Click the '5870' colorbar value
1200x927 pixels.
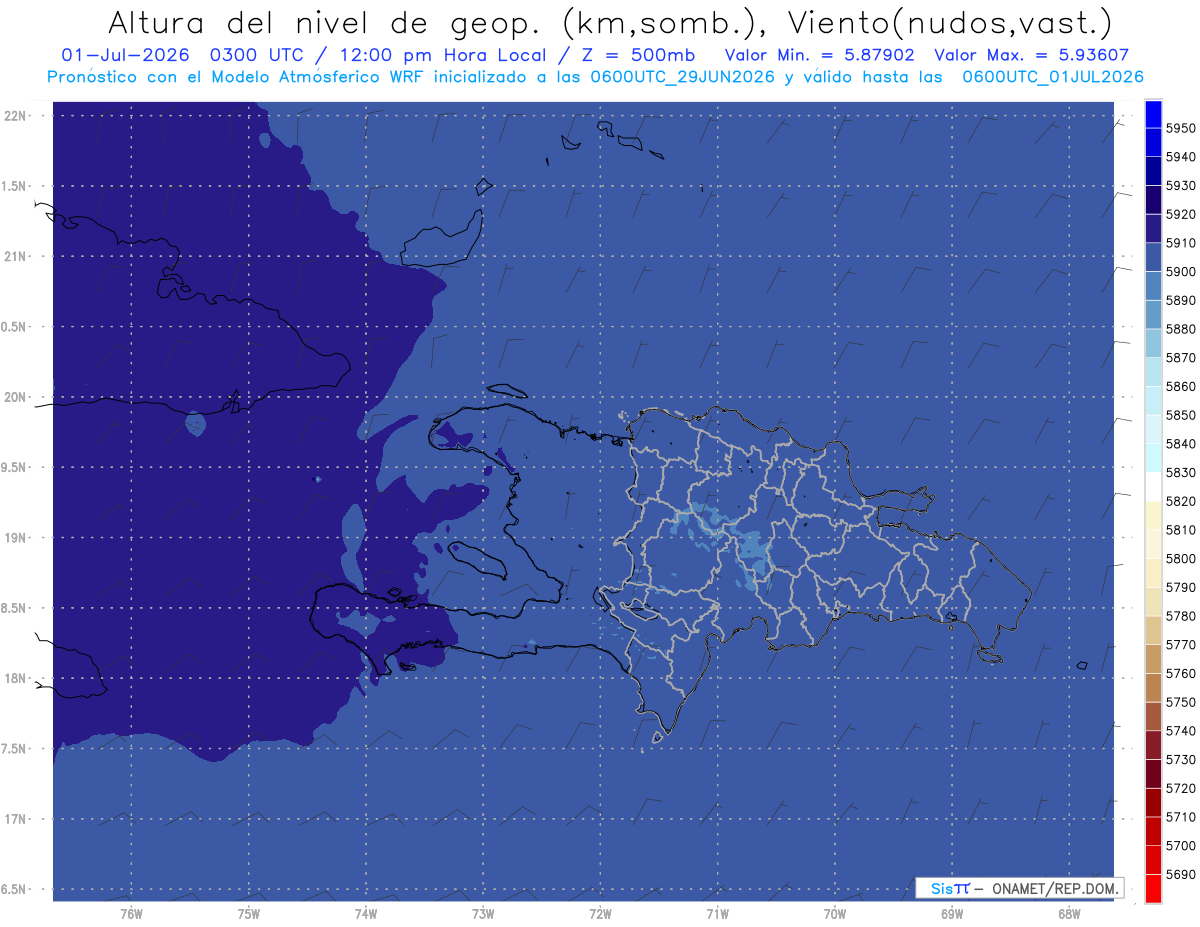1180,357
